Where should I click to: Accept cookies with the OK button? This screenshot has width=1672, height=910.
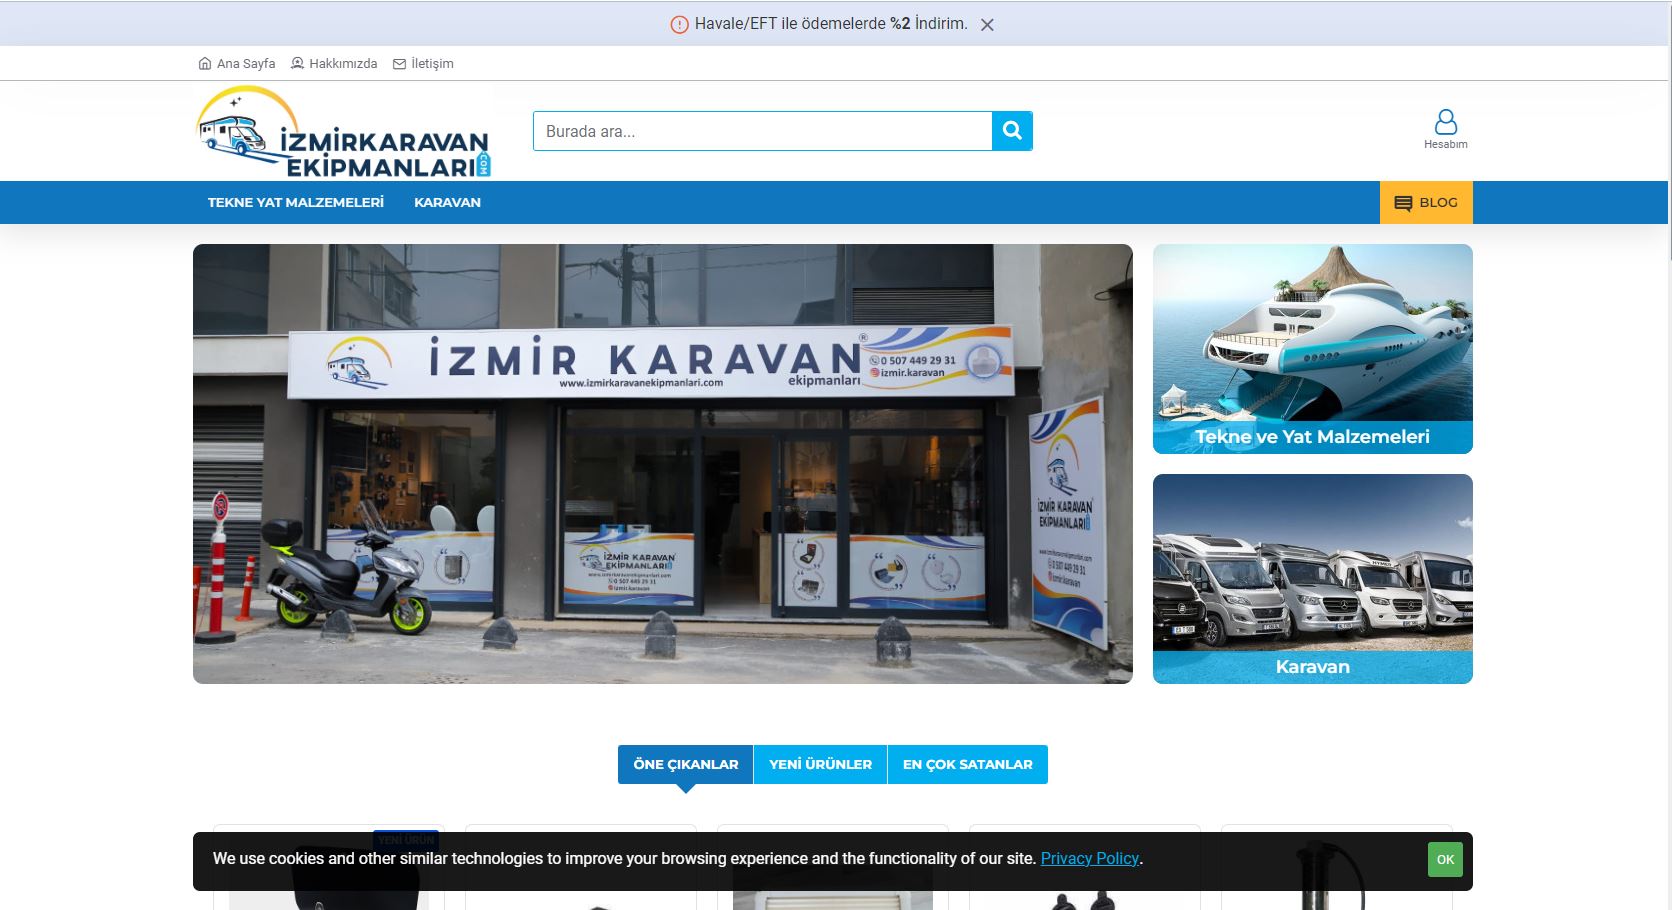coord(1445,860)
